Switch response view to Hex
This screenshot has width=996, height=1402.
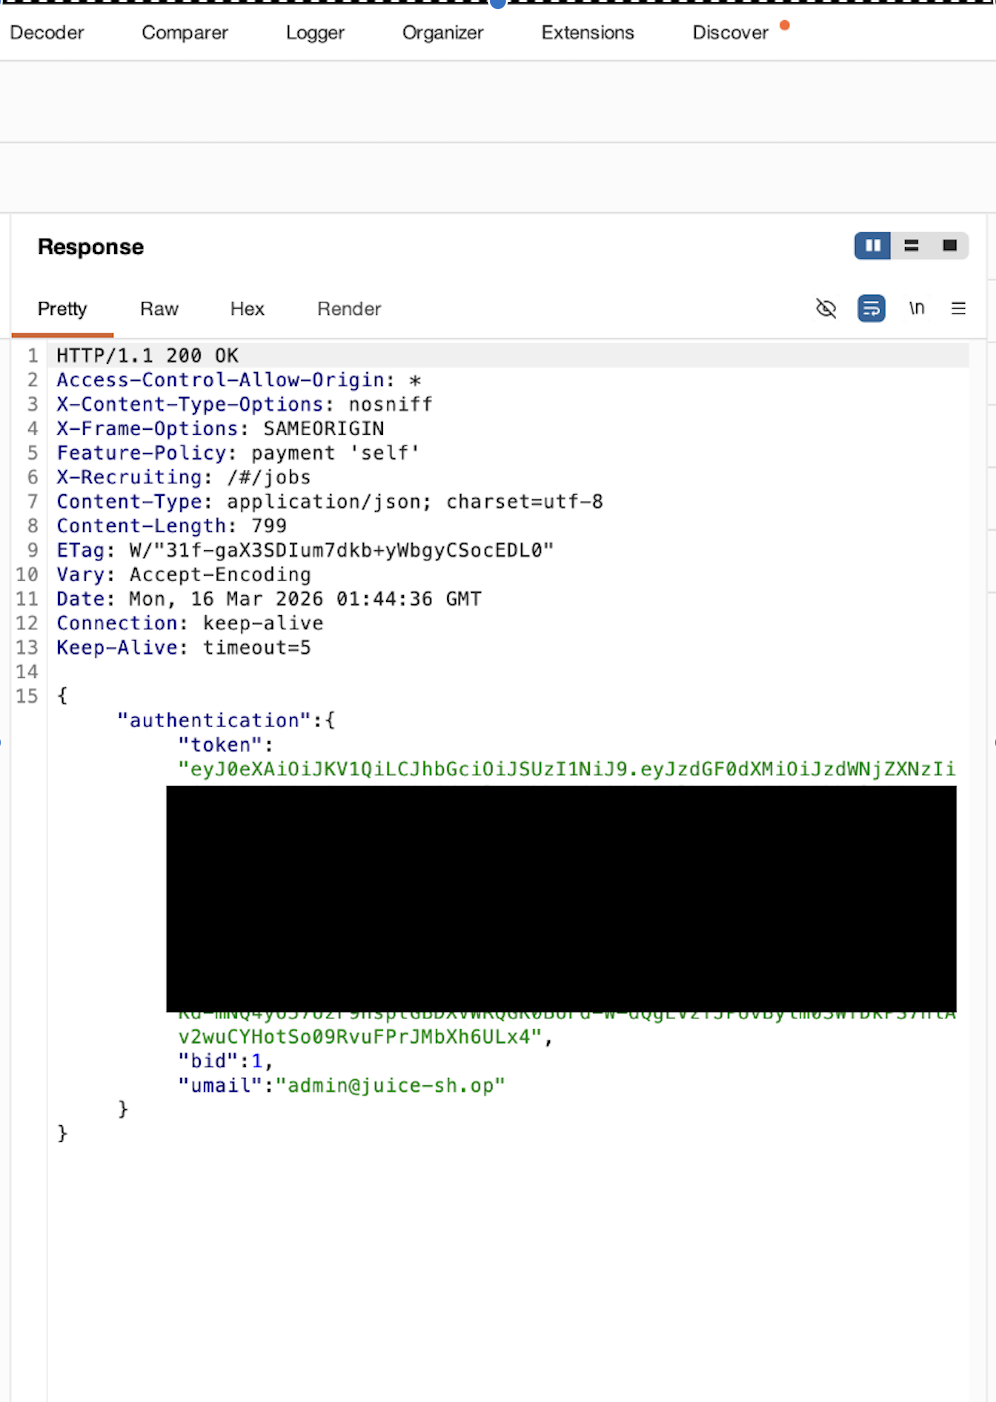247,309
